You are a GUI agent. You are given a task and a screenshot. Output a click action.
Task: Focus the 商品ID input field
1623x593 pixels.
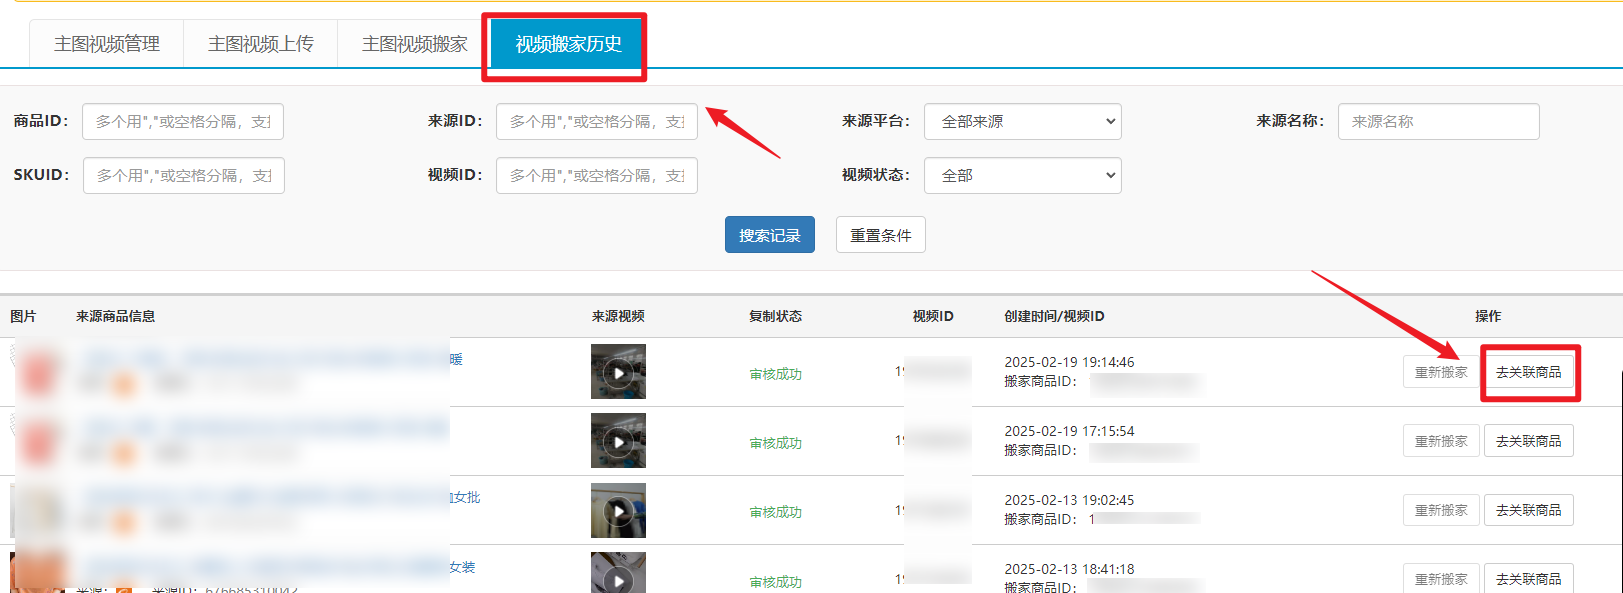click(183, 122)
